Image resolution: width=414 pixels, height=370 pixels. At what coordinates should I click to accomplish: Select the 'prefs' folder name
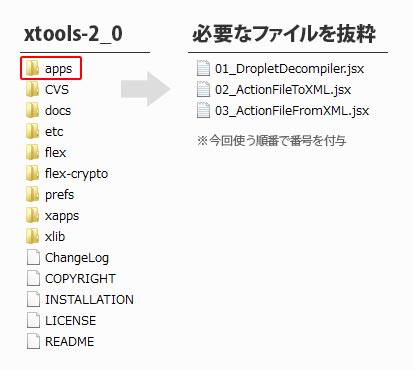click(x=59, y=195)
